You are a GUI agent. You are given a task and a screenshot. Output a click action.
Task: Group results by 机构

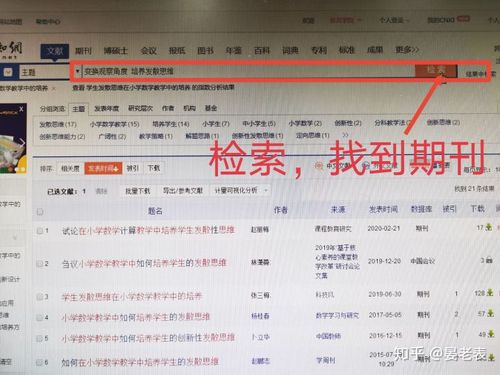pyautogui.click(x=189, y=108)
